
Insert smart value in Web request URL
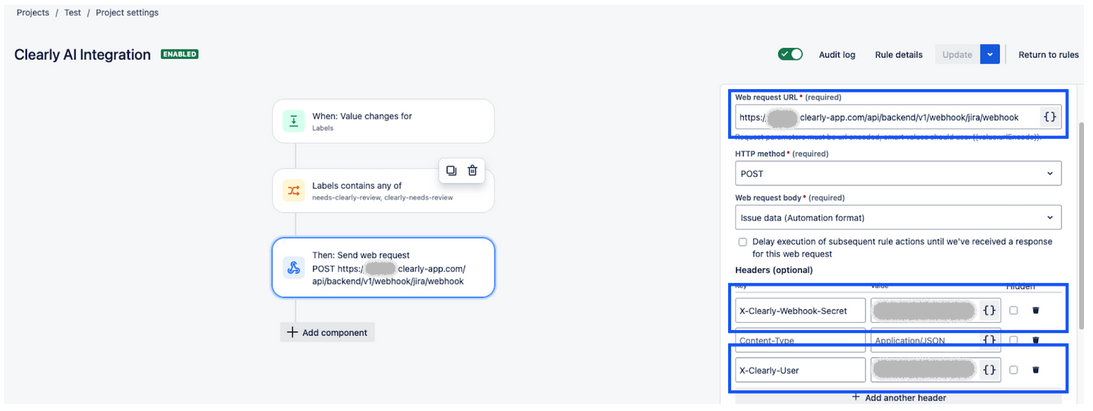coord(1050,118)
